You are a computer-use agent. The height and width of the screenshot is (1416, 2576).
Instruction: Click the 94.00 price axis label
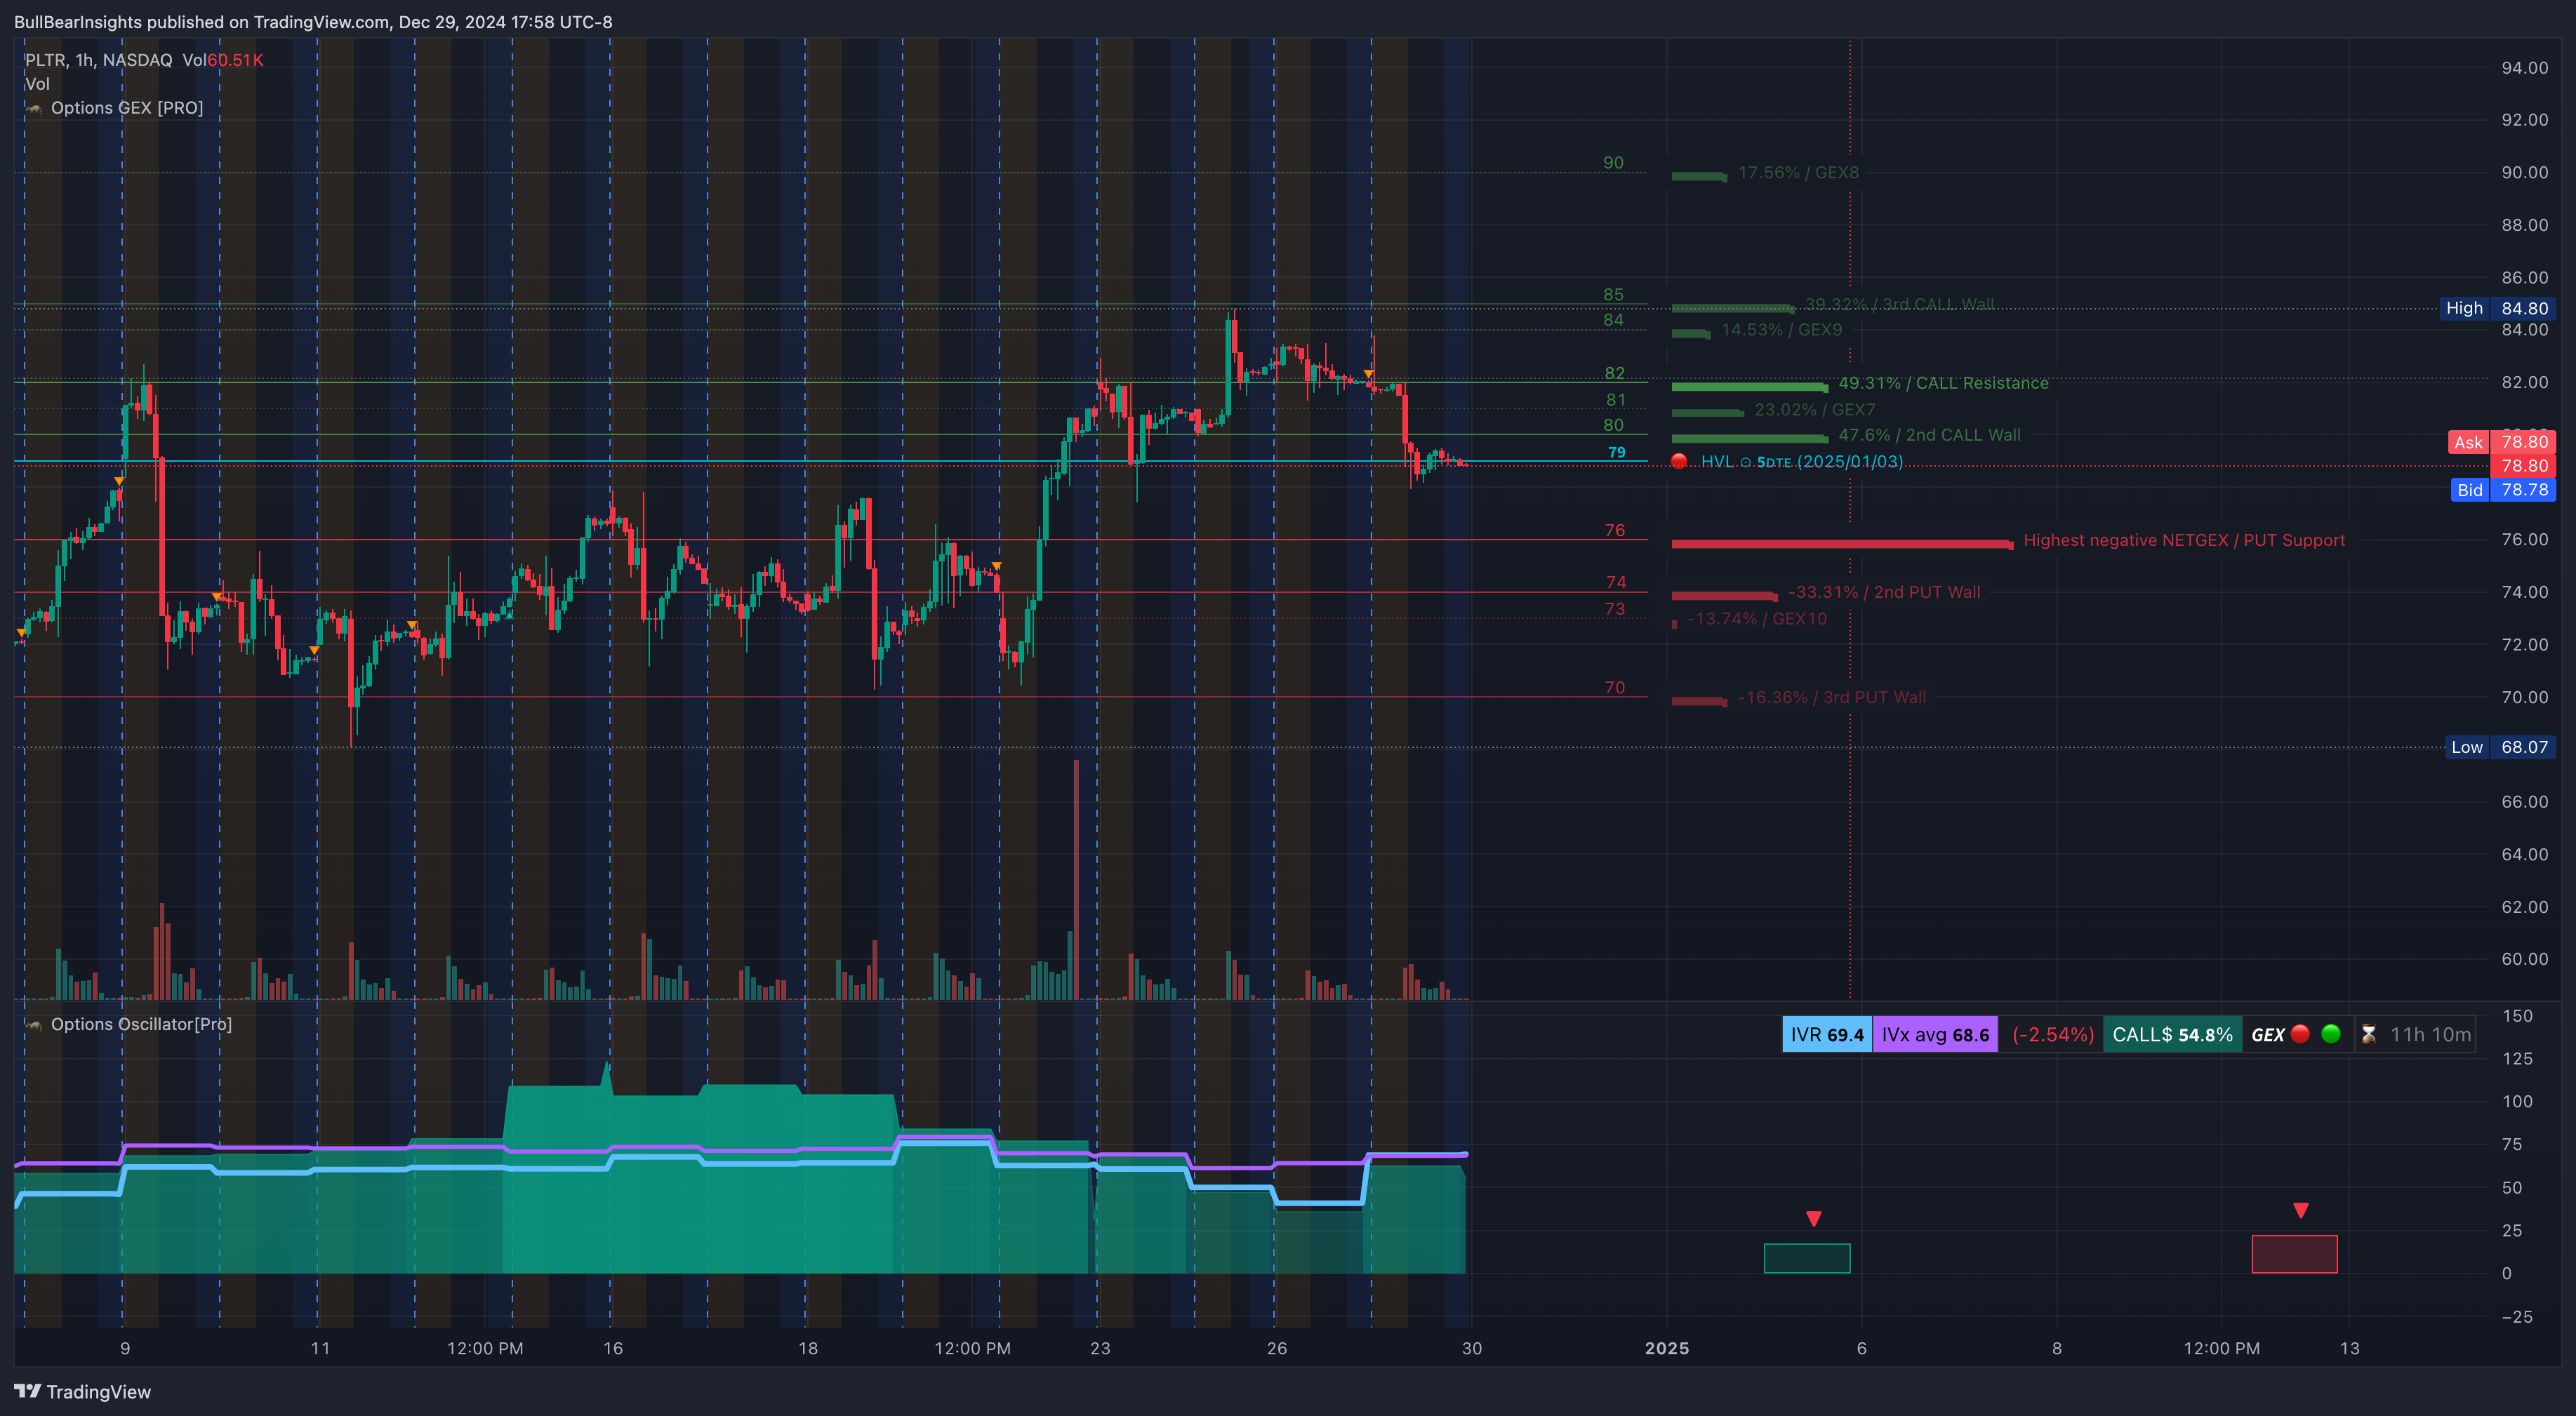[x=2524, y=68]
